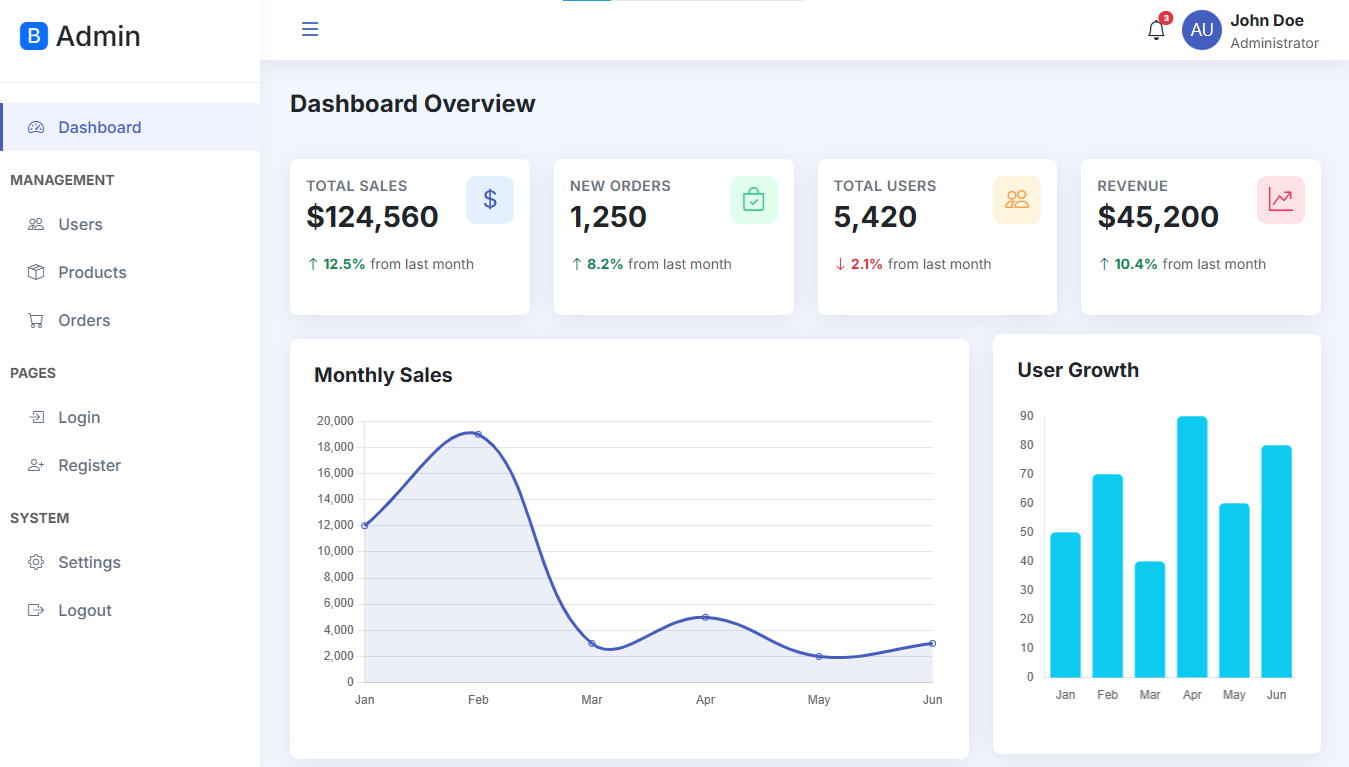Click the blue B logo in the header
The image size is (1349, 767).
click(x=33, y=35)
